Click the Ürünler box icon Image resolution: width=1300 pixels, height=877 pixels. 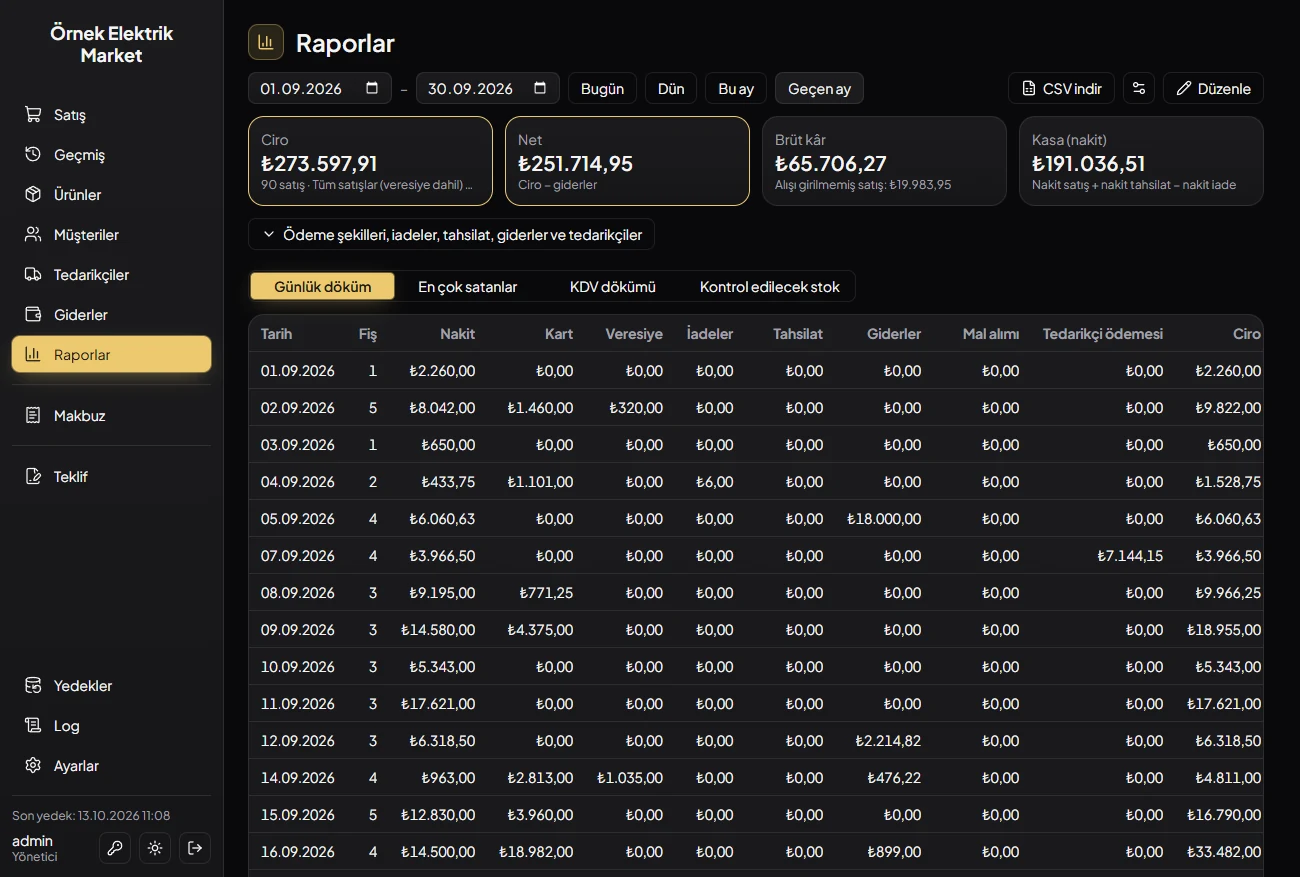click(x=33, y=195)
